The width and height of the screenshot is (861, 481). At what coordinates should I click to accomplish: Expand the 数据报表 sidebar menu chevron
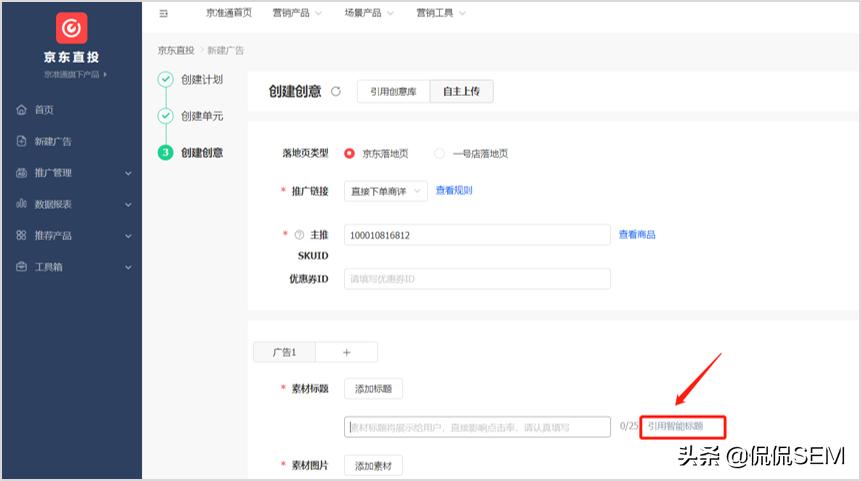128,205
